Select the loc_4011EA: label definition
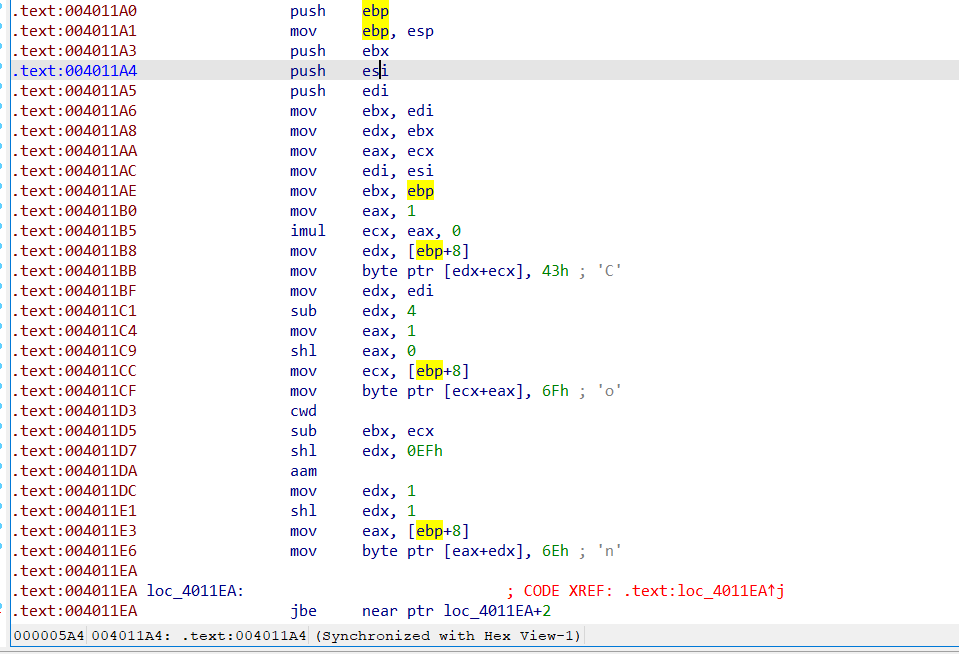 click(x=195, y=591)
